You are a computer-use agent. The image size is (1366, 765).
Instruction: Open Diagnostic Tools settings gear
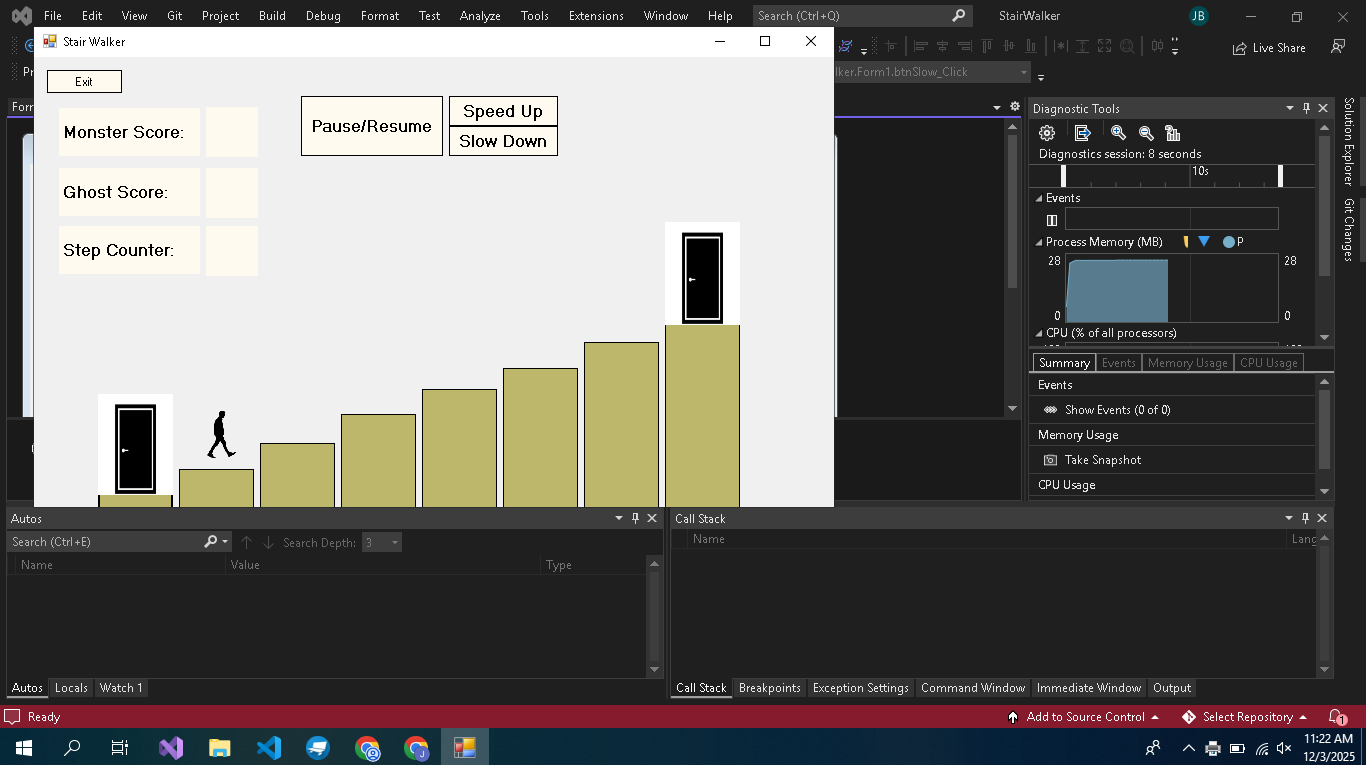(x=1047, y=133)
